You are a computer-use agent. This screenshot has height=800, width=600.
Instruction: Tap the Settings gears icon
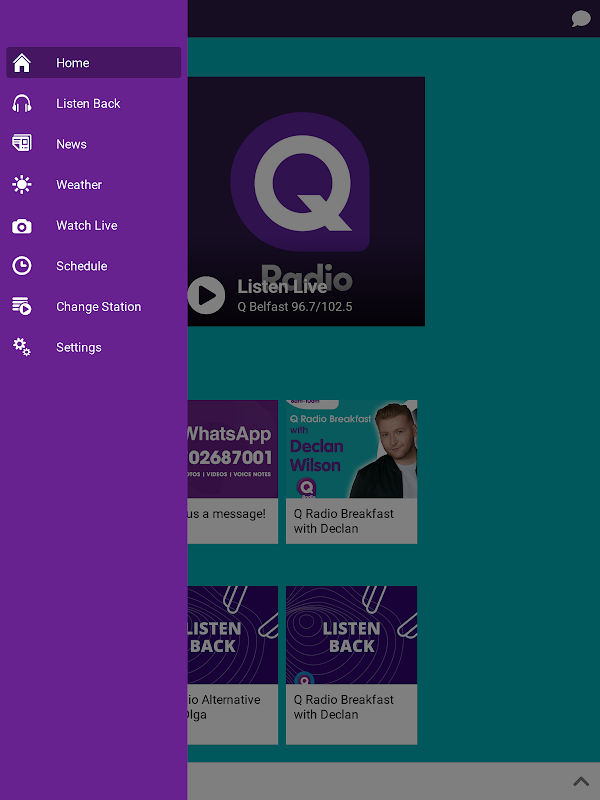pos(22,347)
